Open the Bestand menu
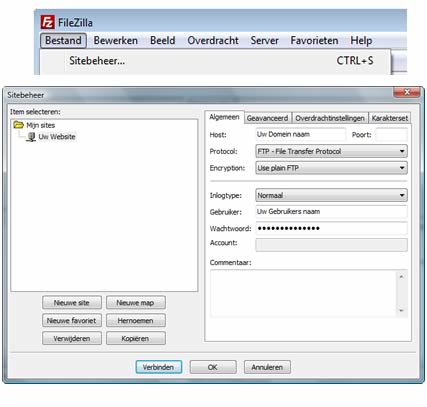The image size is (427, 407). pyautogui.click(x=63, y=41)
